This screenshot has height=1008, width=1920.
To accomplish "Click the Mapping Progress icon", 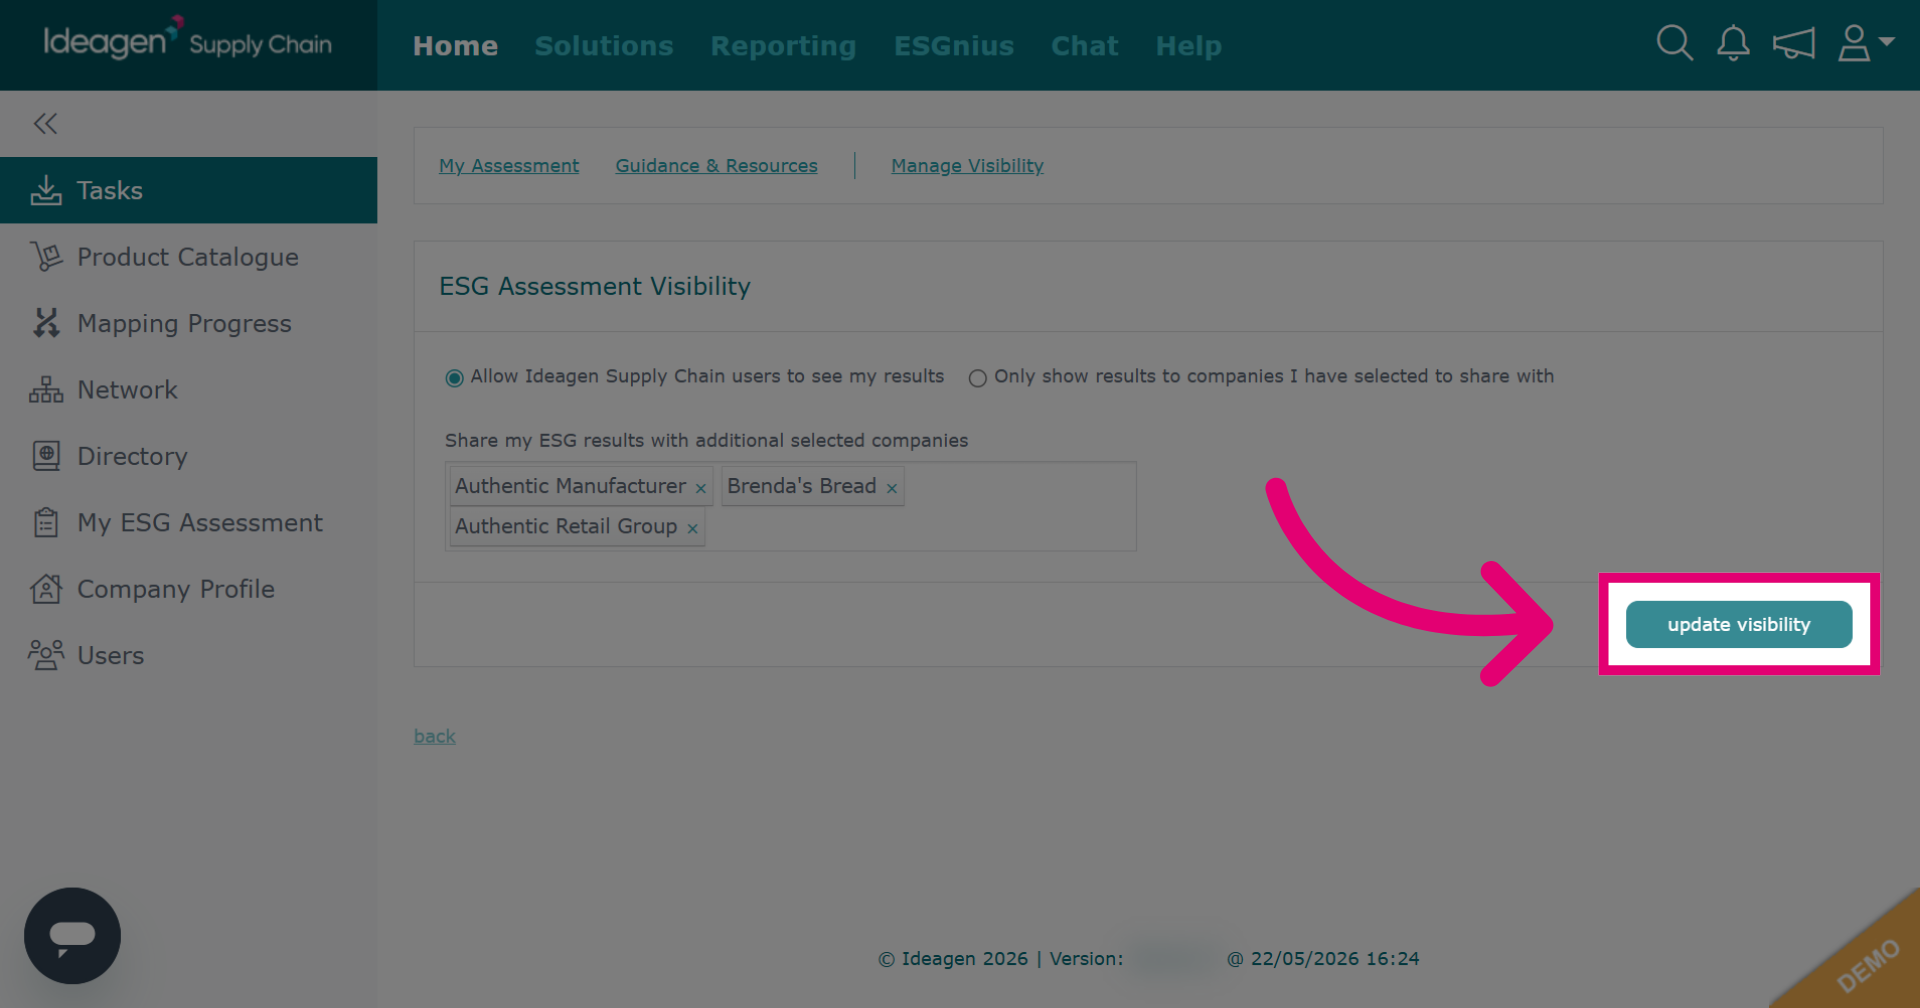I will [x=46, y=323].
